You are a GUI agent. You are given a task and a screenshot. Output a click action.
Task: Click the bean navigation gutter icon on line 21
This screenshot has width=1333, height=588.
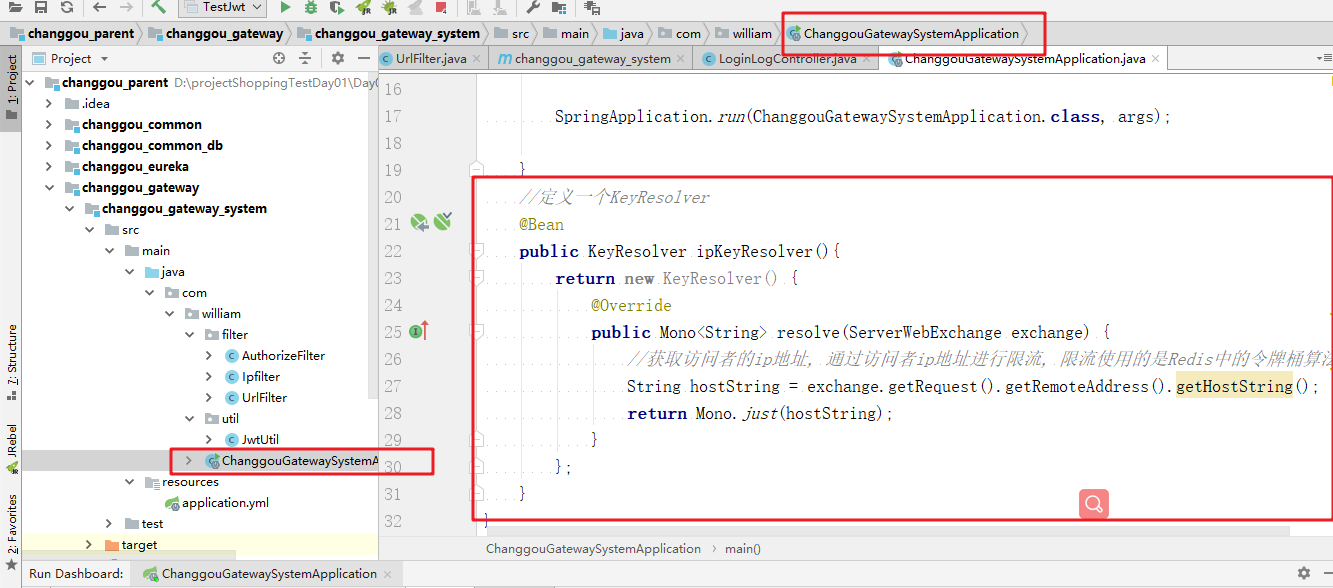[x=419, y=222]
